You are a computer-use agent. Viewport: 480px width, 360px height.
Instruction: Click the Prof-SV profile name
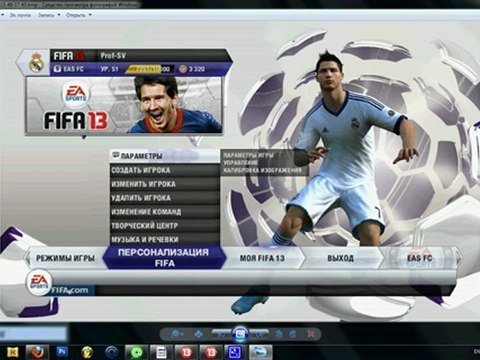[113, 56]
